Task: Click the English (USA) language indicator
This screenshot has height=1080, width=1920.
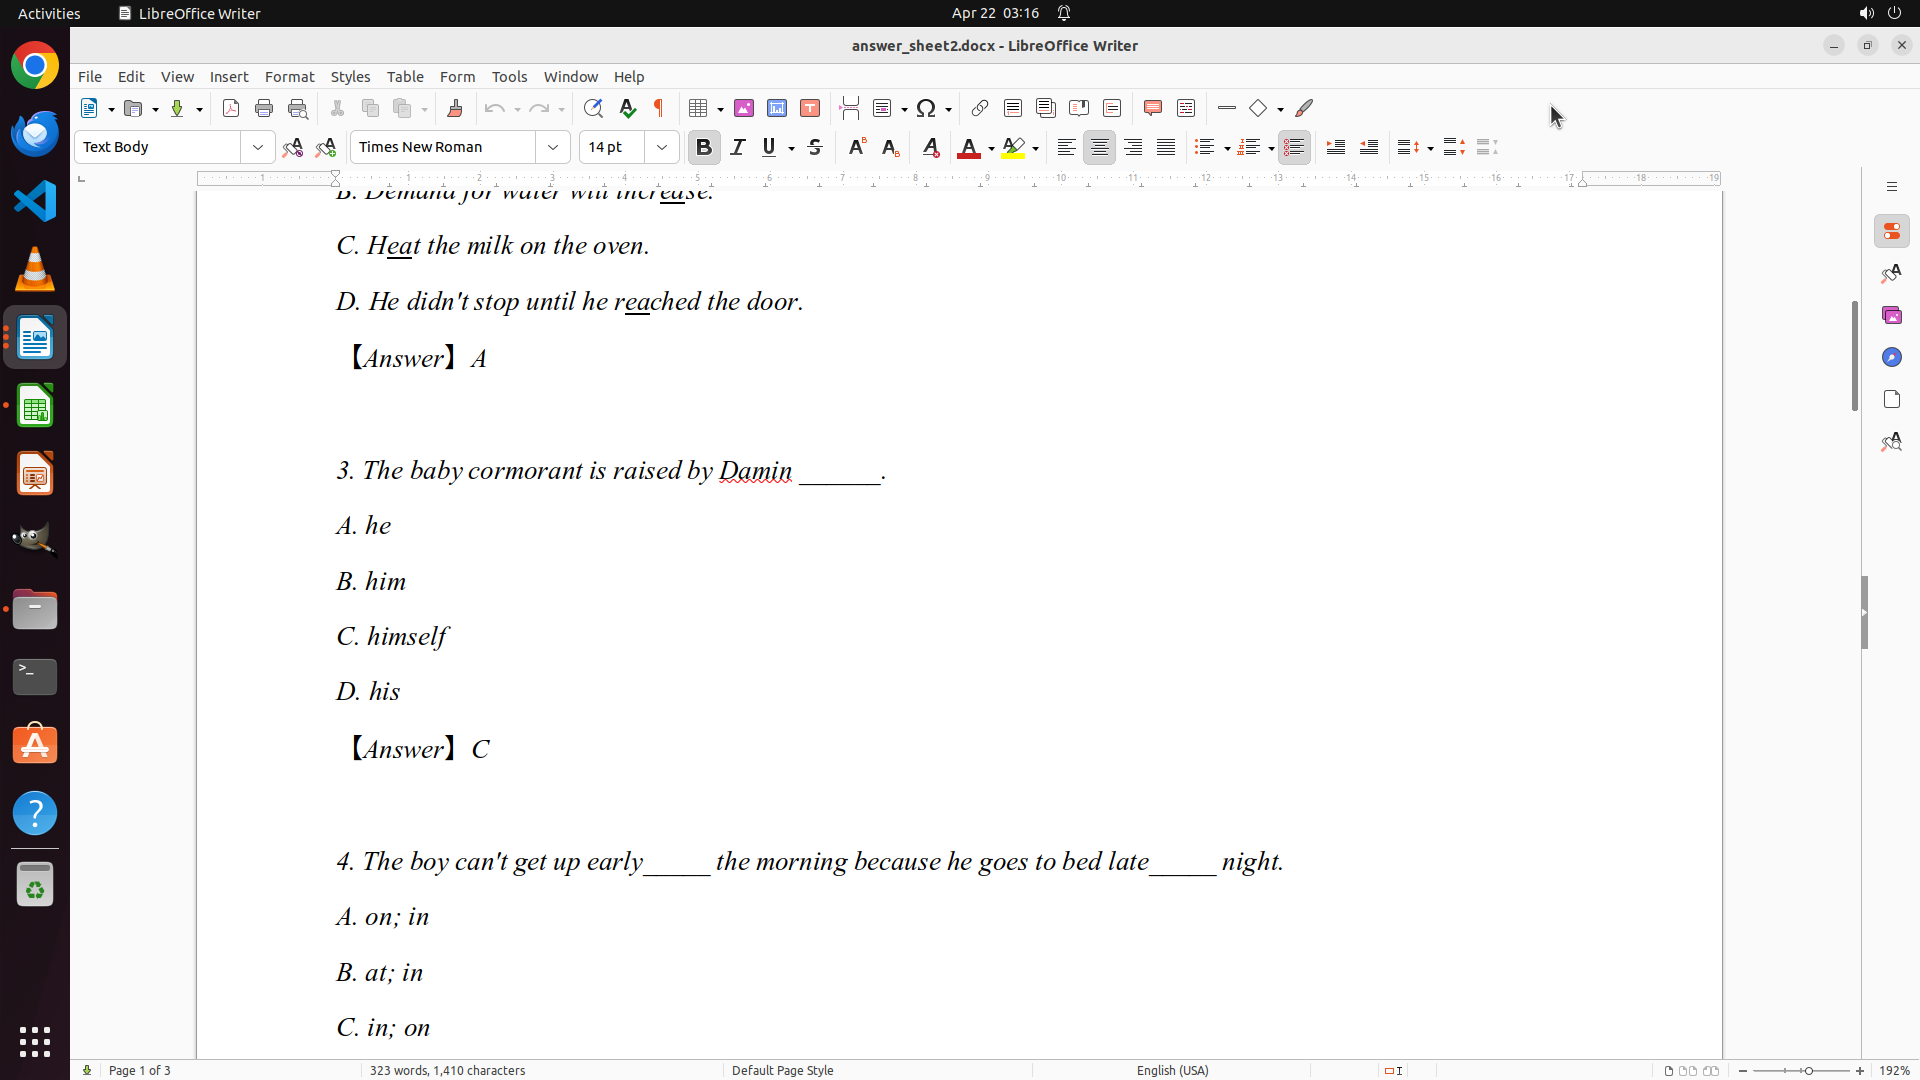Action: coord(1172,1070)
